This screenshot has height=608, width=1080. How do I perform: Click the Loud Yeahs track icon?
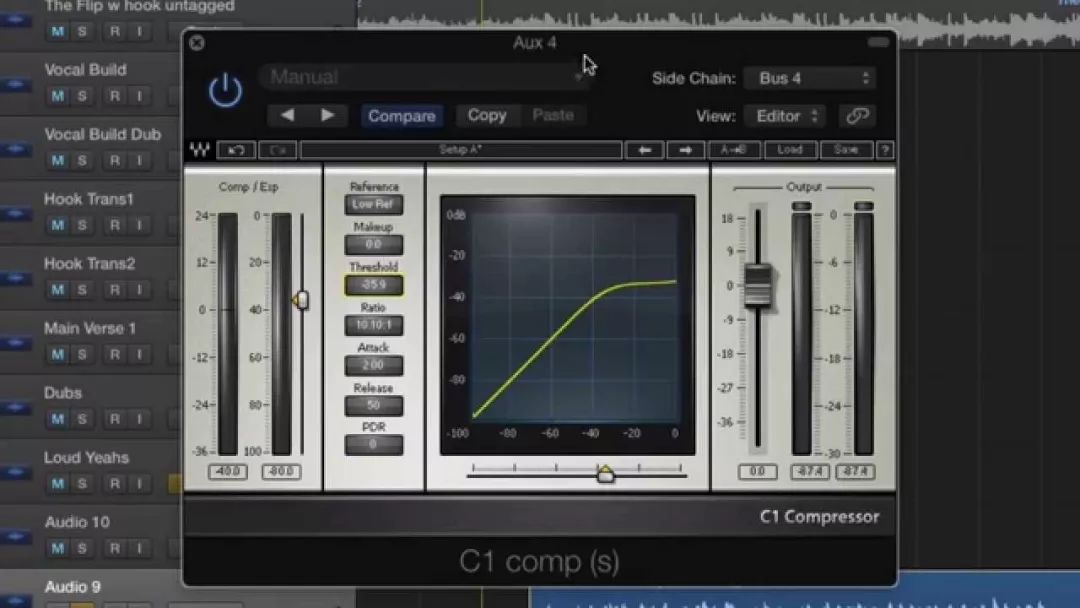click(16, 472)
